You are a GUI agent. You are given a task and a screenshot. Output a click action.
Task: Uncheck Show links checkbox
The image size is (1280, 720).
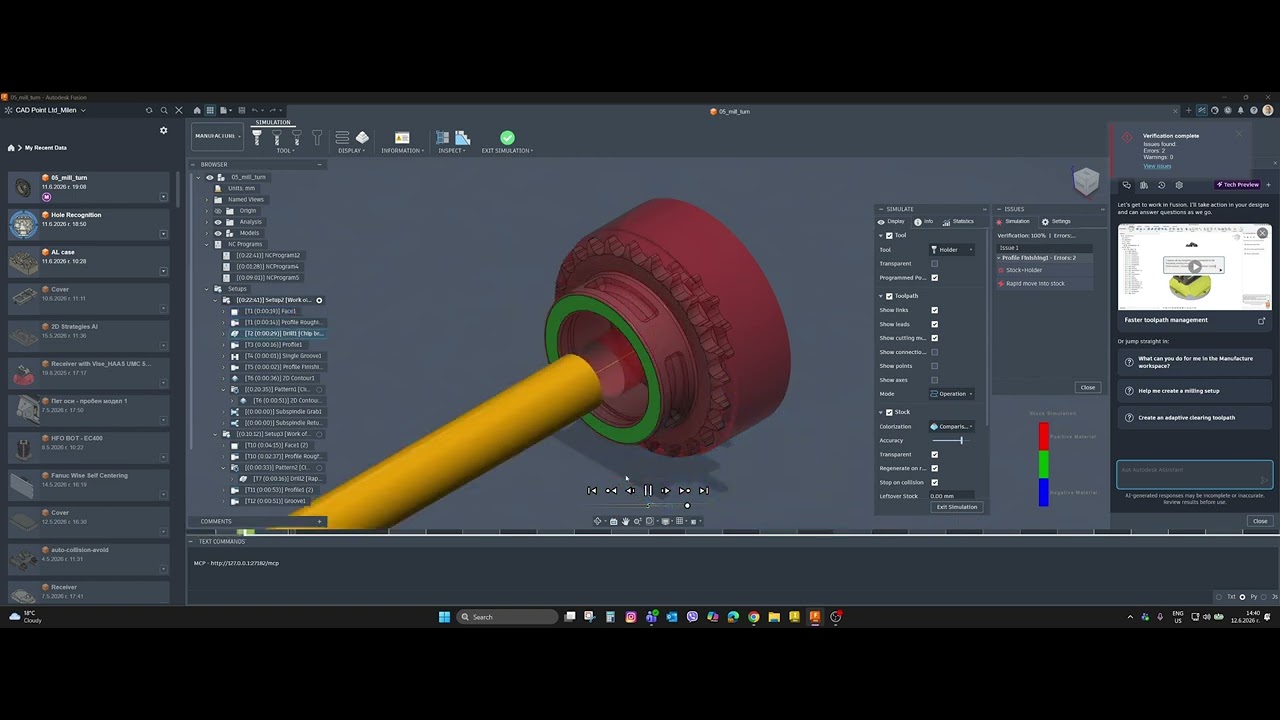pyautogui.click(x=934, y=310)
